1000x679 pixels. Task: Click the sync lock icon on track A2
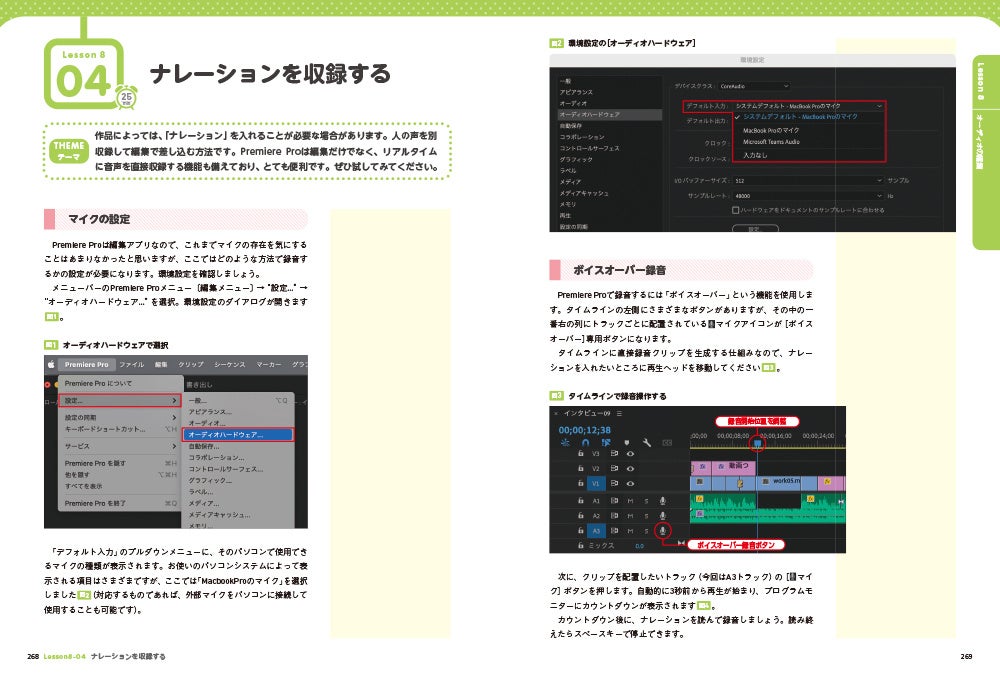pos(614,516)
